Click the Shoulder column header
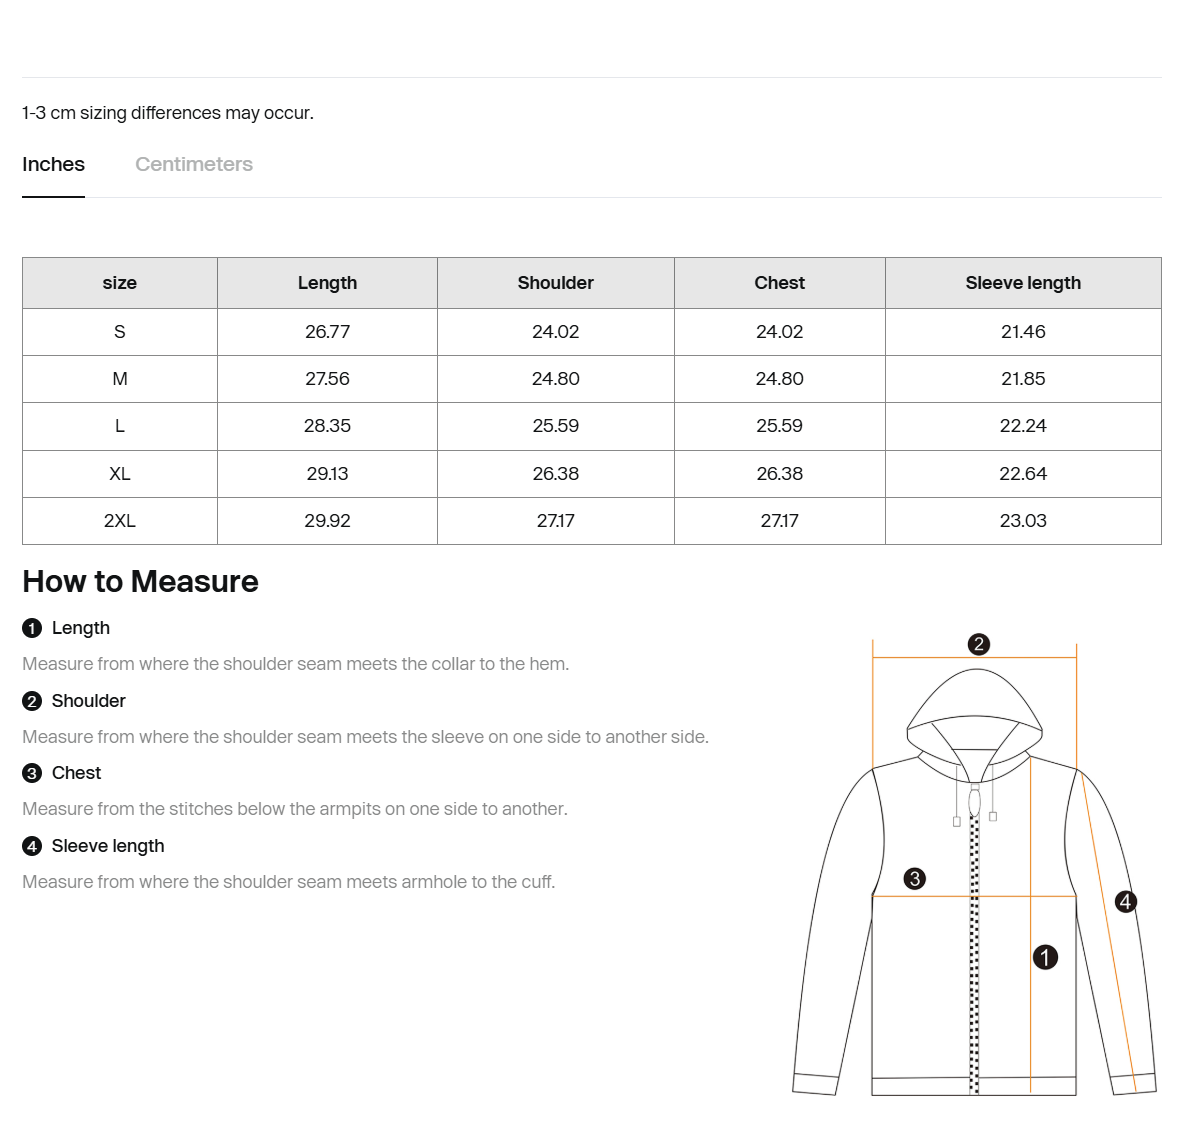Image resolution: width=1183 pixels, height=1129 pixels. point(556,283)
